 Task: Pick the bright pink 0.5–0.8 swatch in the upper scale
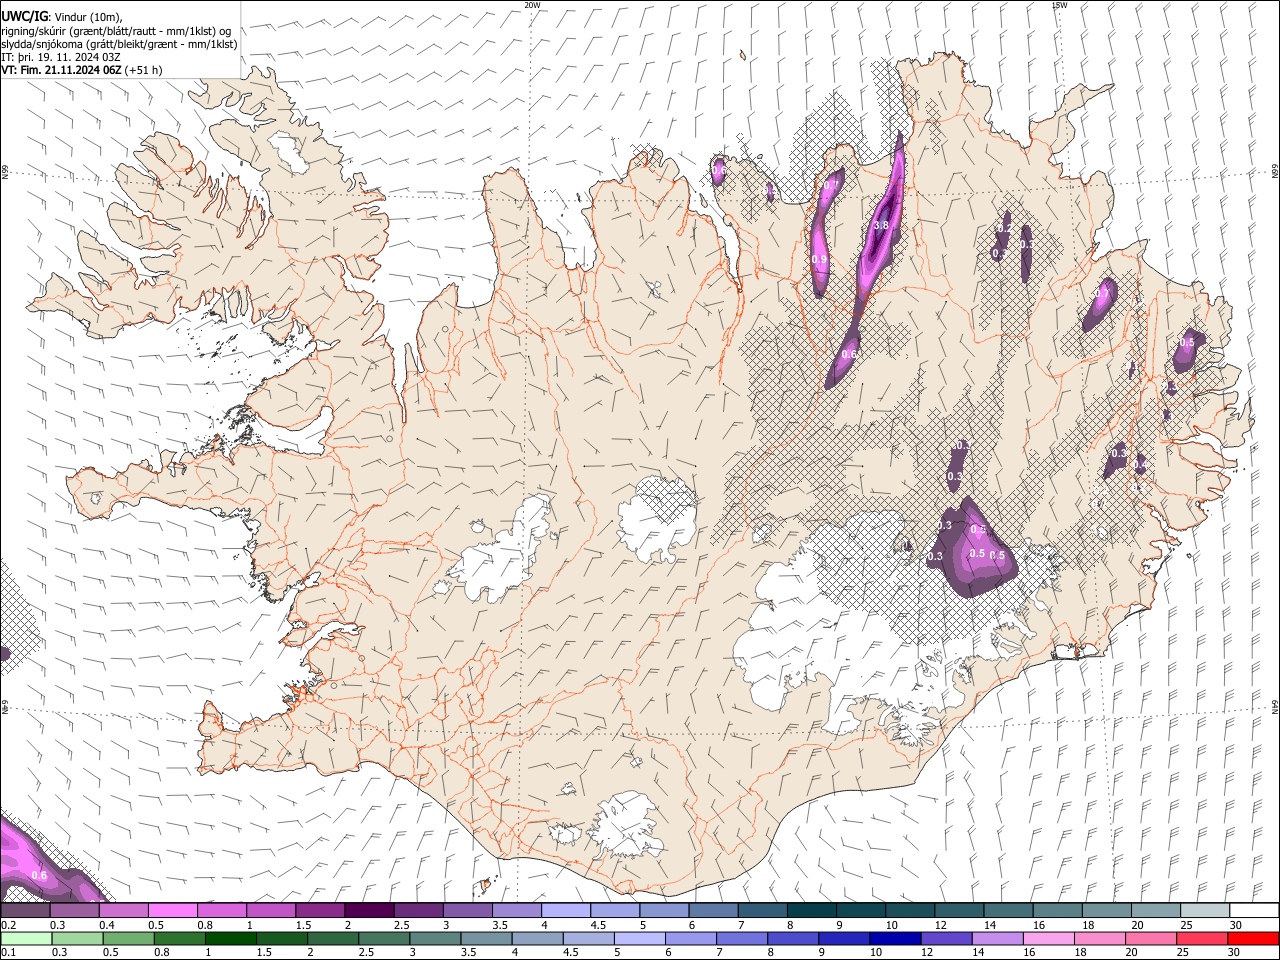172,910
